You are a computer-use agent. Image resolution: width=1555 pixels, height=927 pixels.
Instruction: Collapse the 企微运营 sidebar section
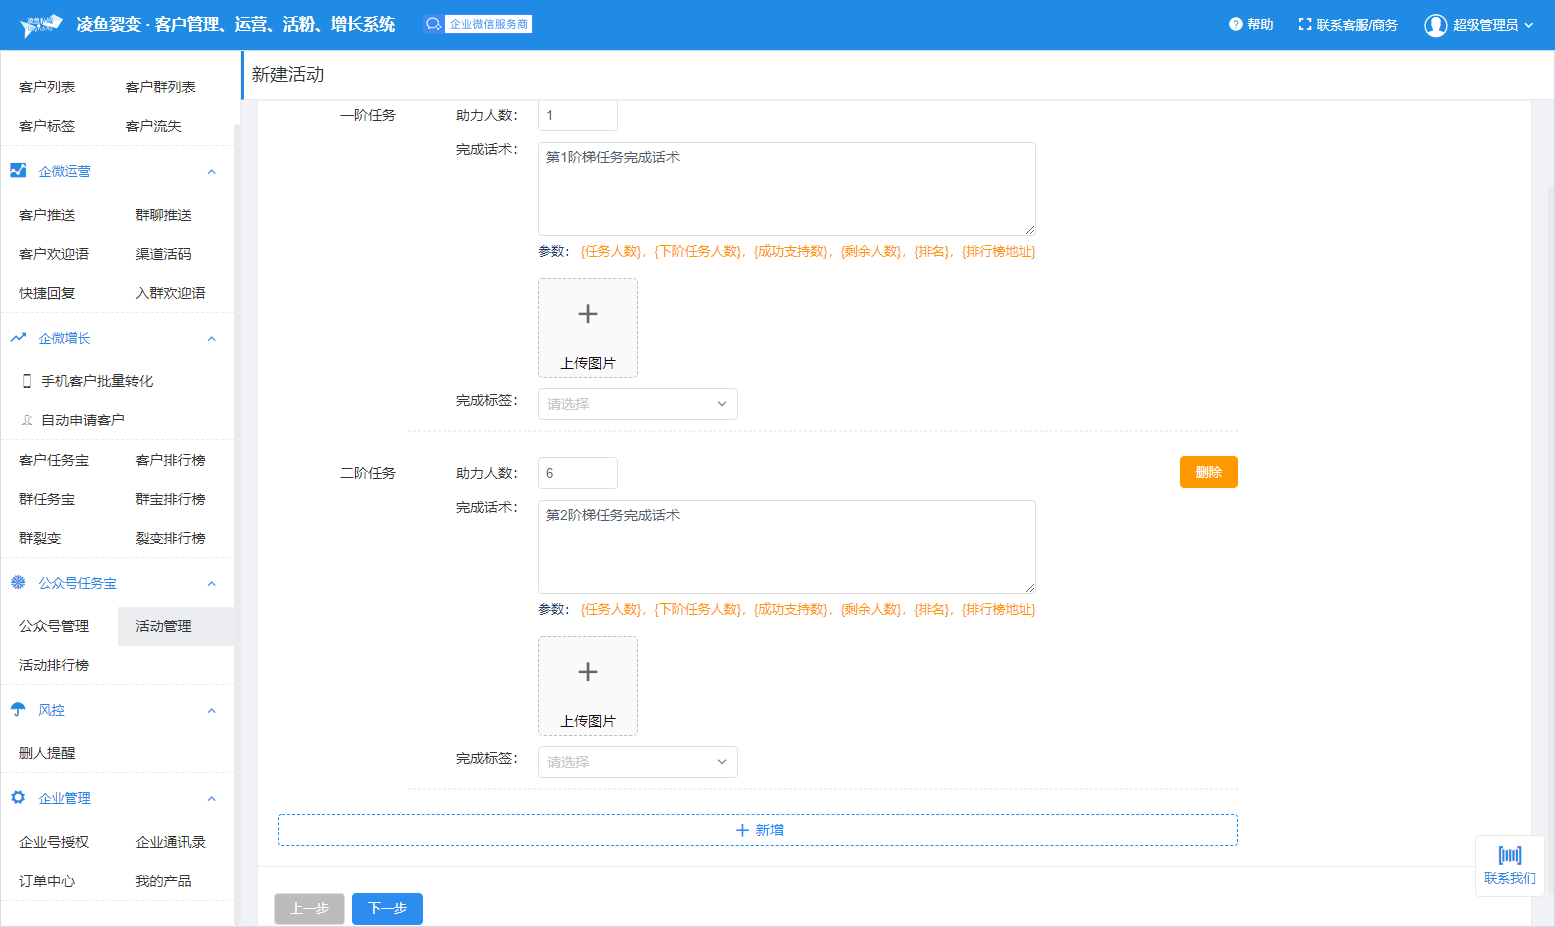pos(211,172)
